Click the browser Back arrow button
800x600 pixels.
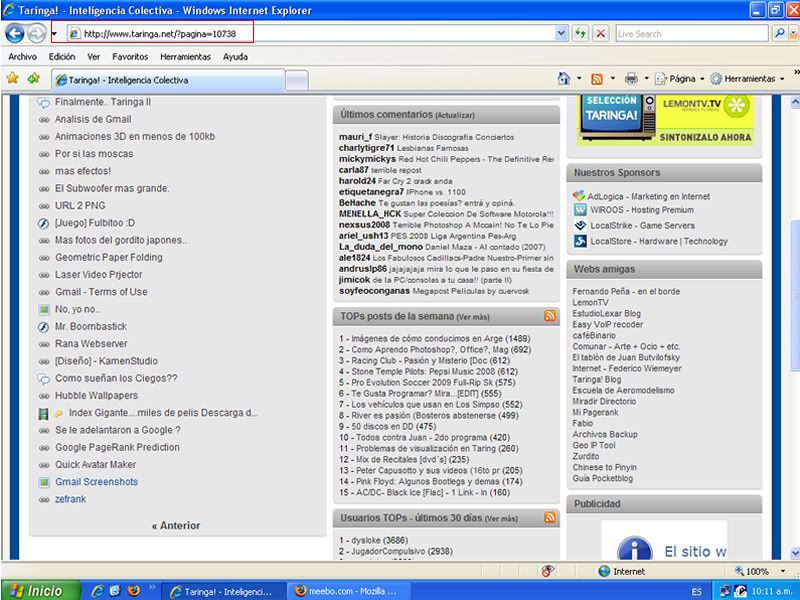pyautogui.click(x=14, y=34)
